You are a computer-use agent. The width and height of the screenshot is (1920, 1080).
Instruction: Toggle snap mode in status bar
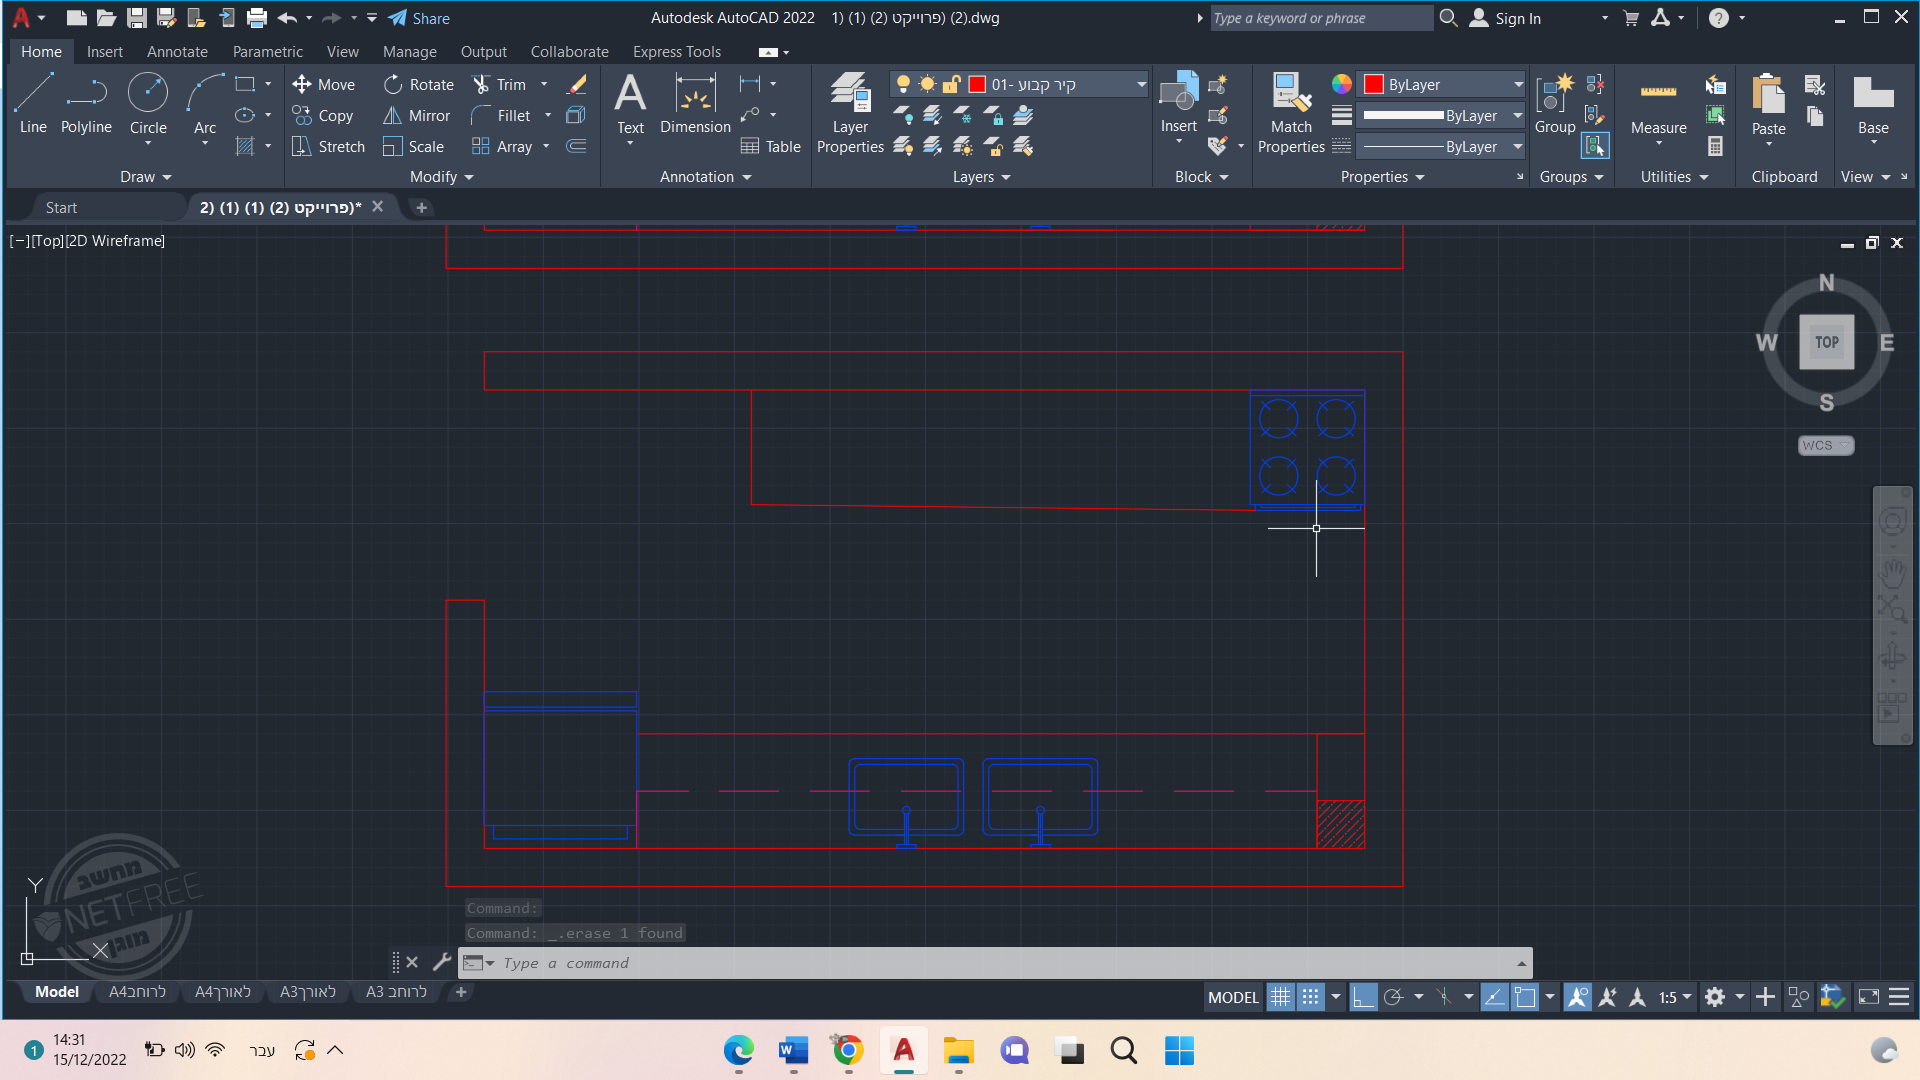coord(1310,997)
